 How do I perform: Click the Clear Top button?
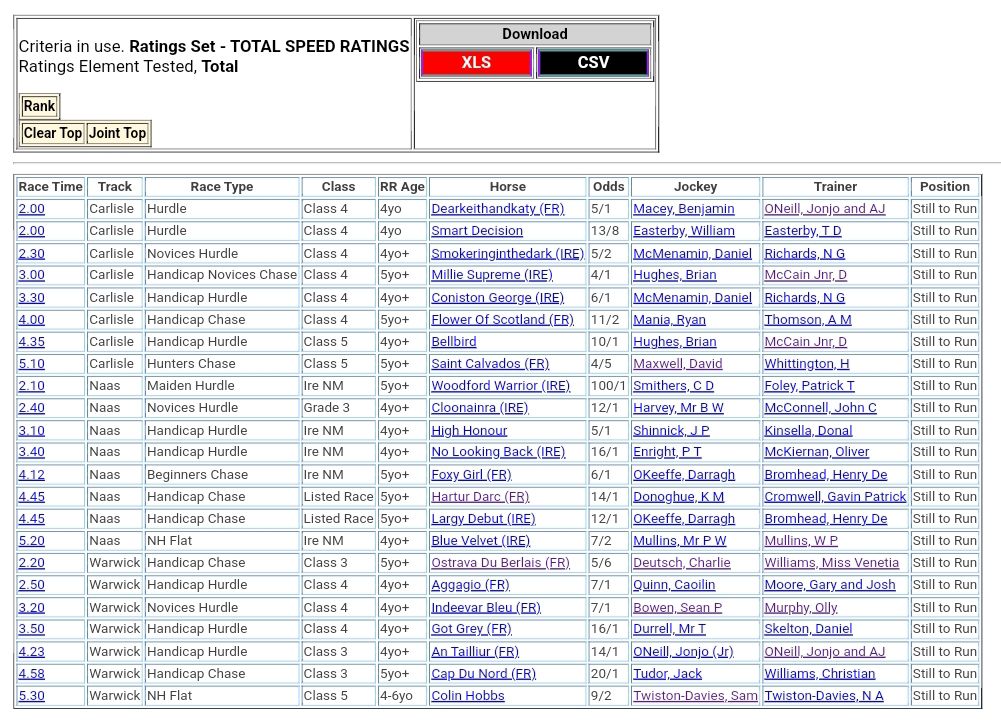[x=53, y=133]
